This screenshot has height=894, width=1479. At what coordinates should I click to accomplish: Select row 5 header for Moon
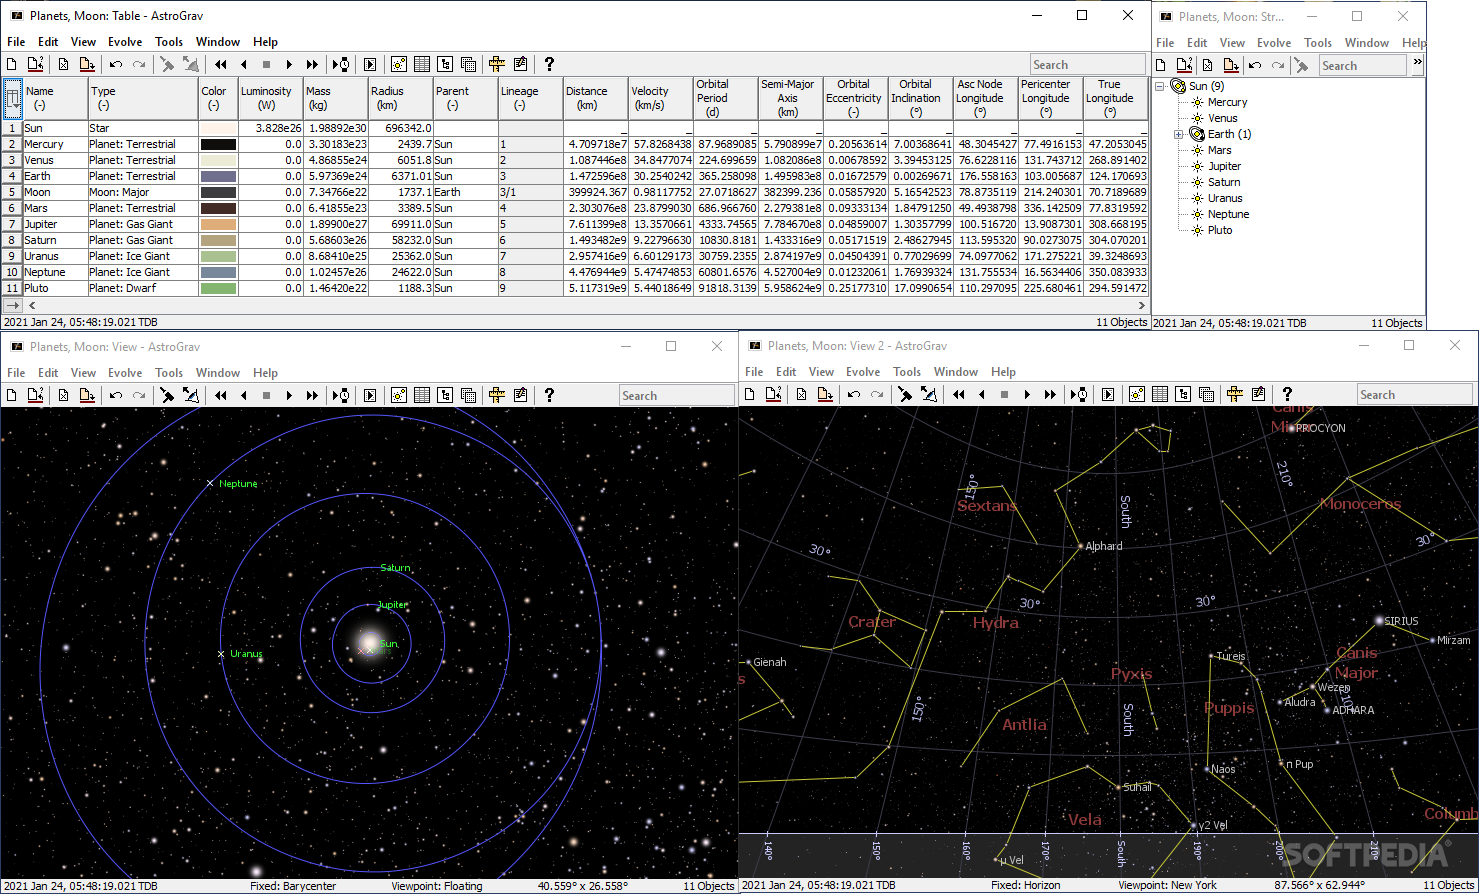(x=12, y=192)
